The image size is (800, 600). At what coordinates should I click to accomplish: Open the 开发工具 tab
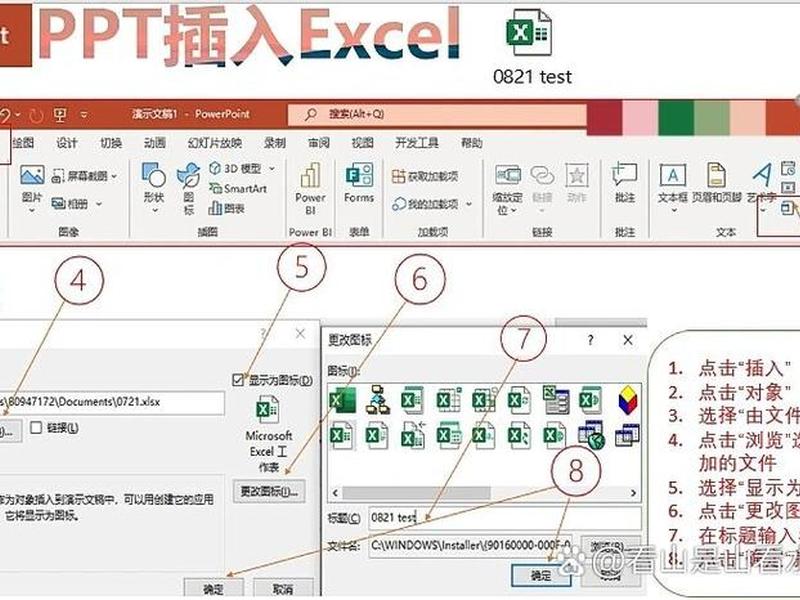click(x=417, y=143)
